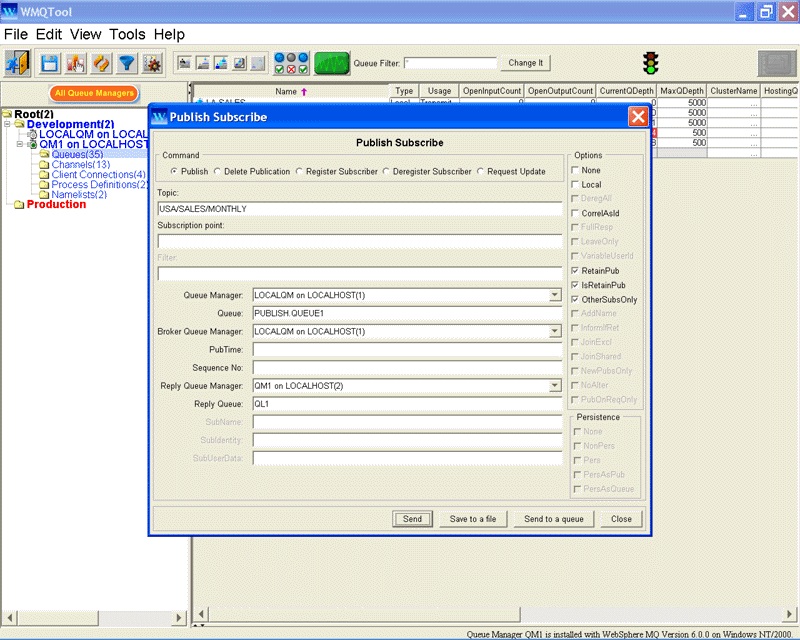
Task: Open the Broker Queue Manager dropdown
Action: (555, 331)
